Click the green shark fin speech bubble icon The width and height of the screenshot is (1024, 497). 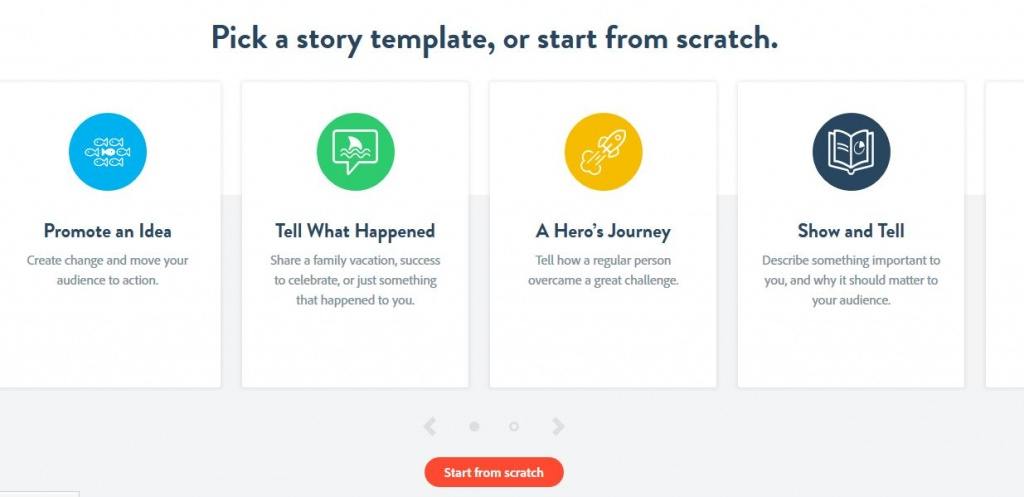355,152
